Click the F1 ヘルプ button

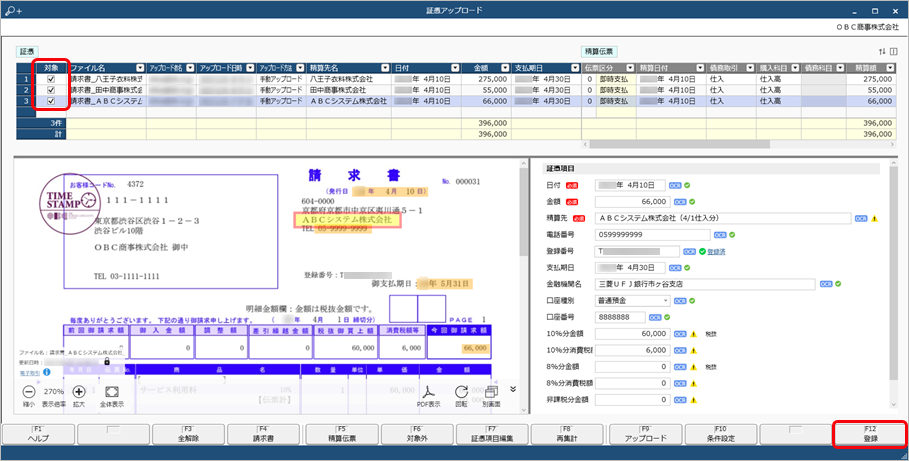pyautogui.click(x=38, y=434)
